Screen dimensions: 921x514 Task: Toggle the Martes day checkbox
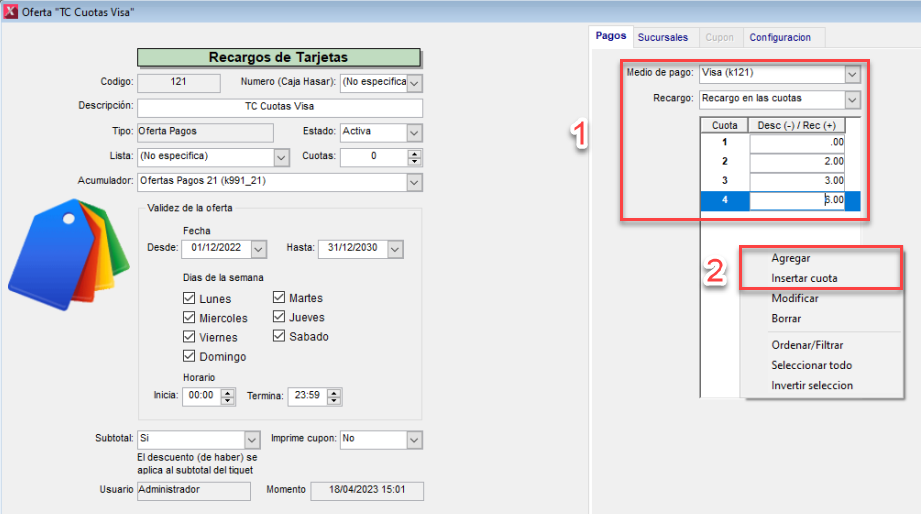tap(280, 298)
